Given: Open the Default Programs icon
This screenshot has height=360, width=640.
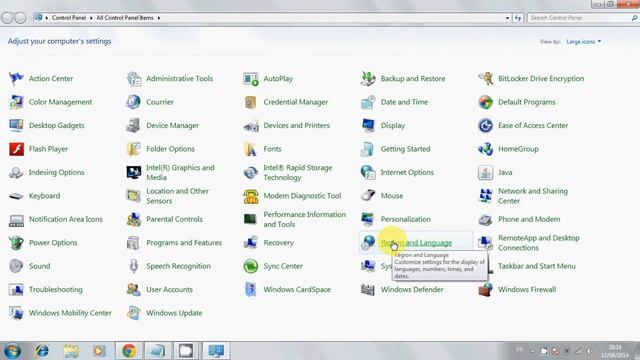Looking at the screenshot, I should [486, 102].
